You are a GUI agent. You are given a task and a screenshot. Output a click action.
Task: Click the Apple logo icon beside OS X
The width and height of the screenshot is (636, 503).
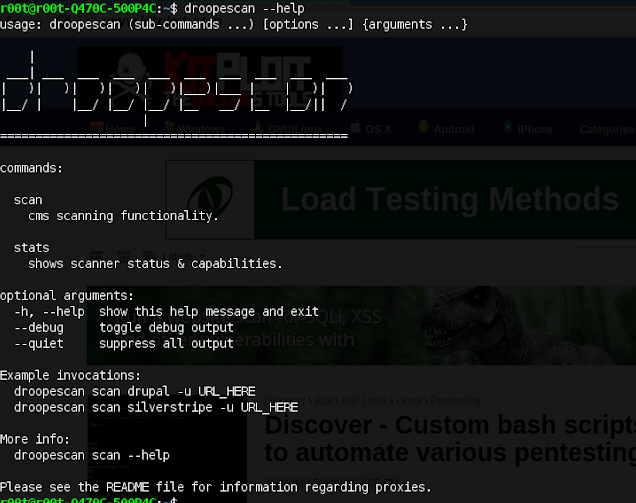pyautogui.click(x=356, y=127)
